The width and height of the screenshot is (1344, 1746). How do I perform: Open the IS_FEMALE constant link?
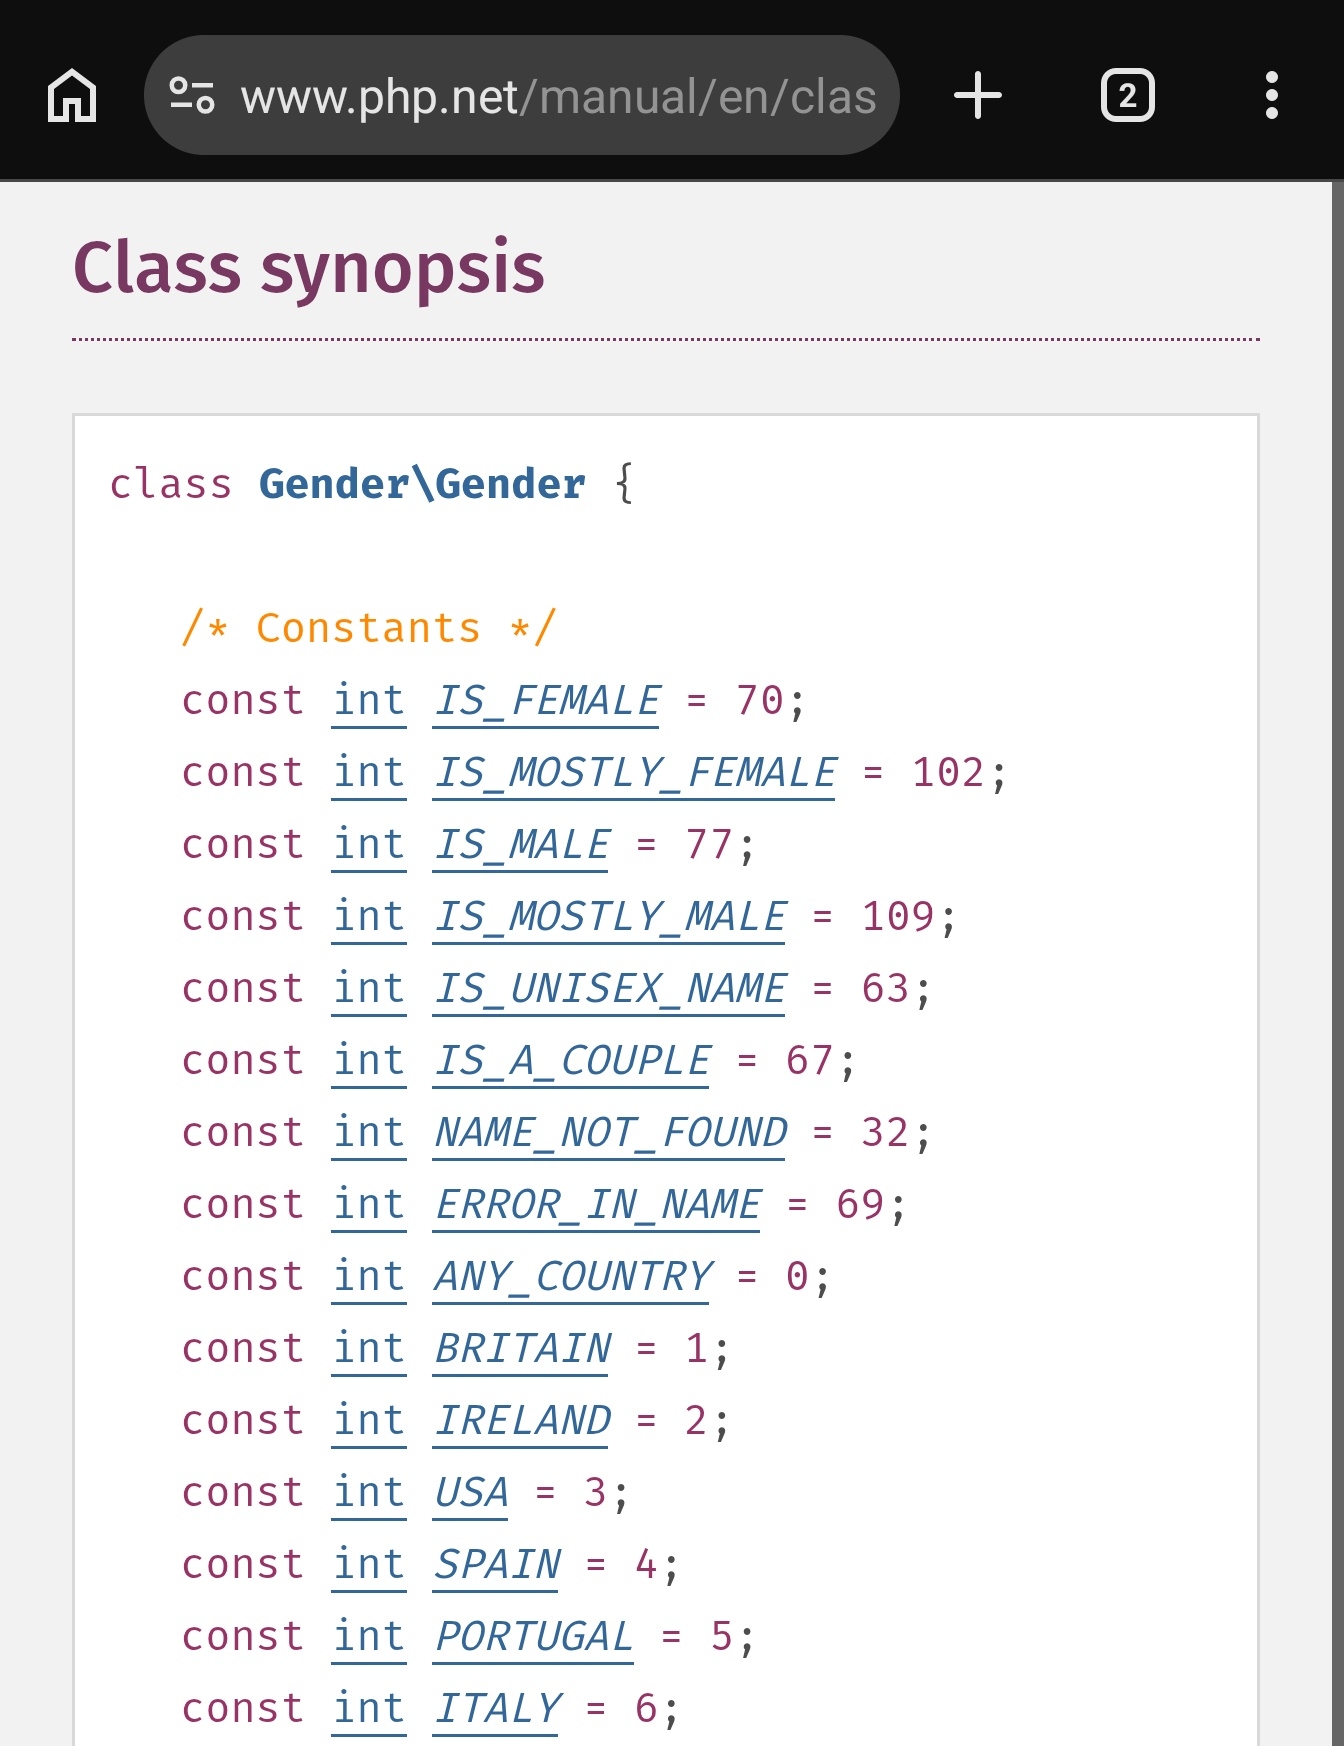(547, 701)
